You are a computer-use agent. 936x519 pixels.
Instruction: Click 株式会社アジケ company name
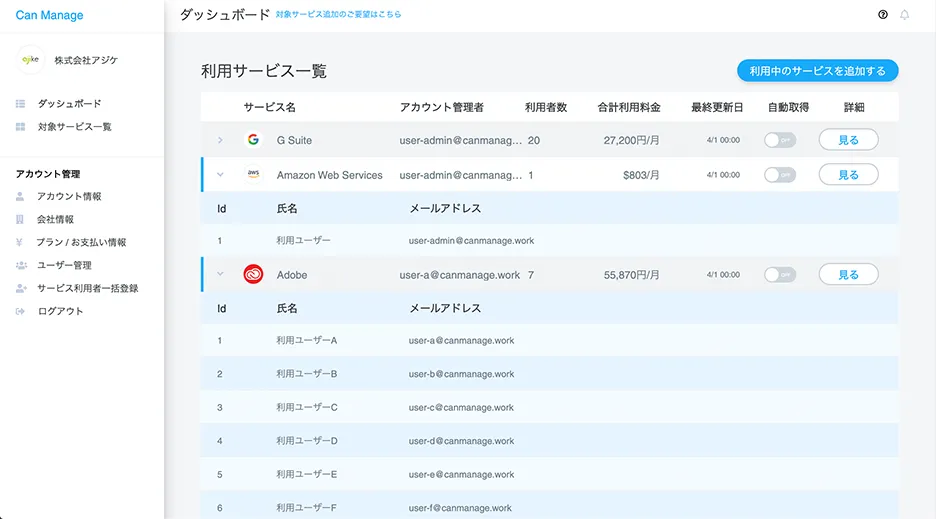pos(87,60)
